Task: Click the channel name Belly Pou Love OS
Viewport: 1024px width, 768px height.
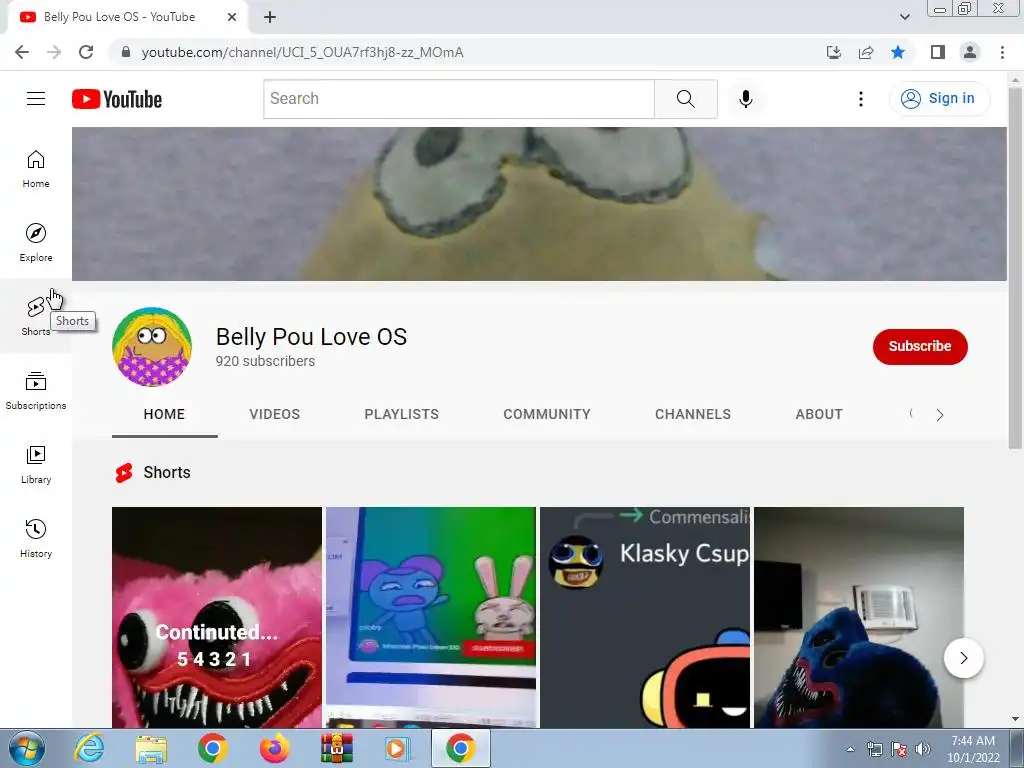Action: (x=312, y=337)
